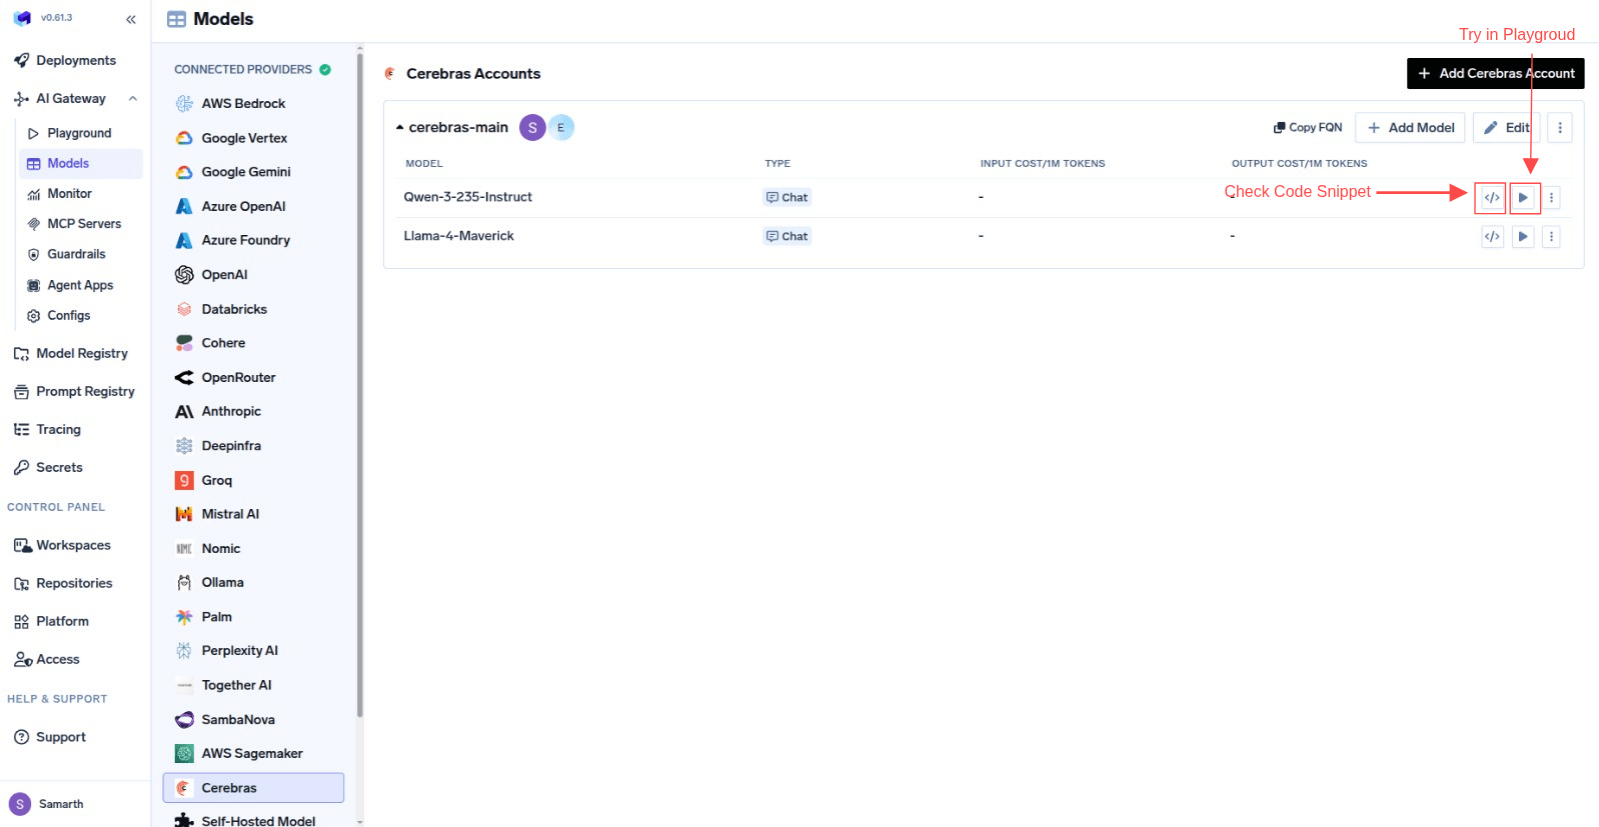
Task: Select Models in the sidebar
Action: [80, 164]
